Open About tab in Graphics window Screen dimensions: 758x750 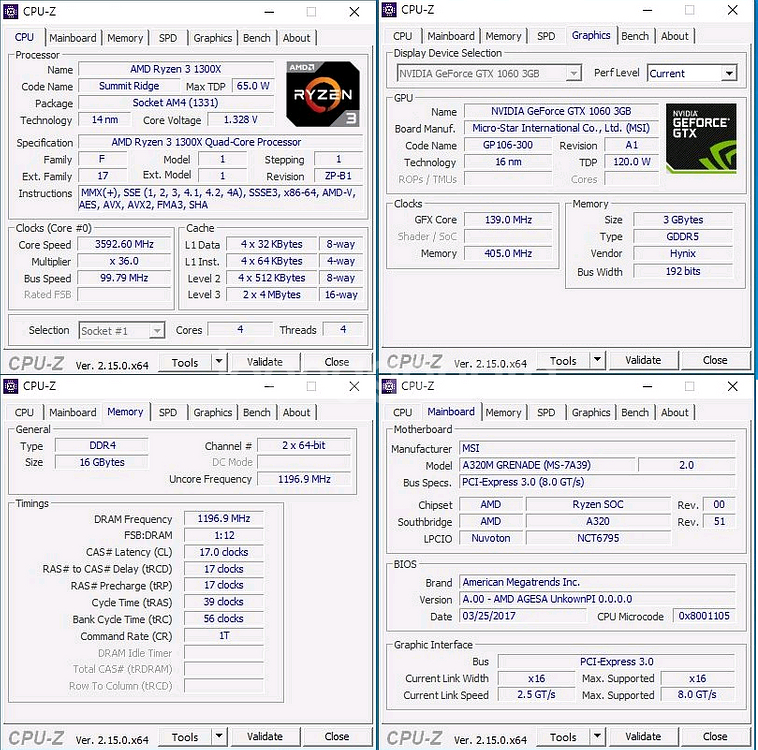(x=674, y=36)
